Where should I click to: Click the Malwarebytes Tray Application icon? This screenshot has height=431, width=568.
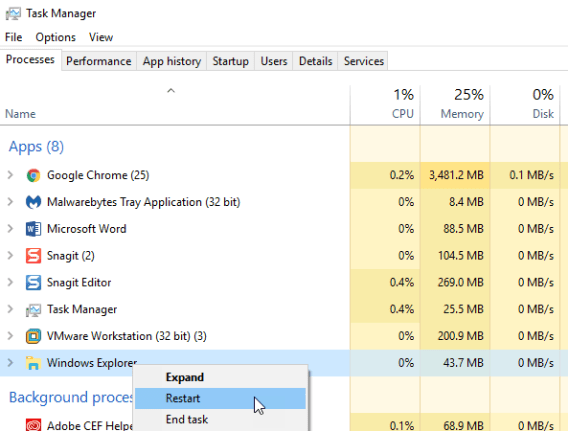33,202
